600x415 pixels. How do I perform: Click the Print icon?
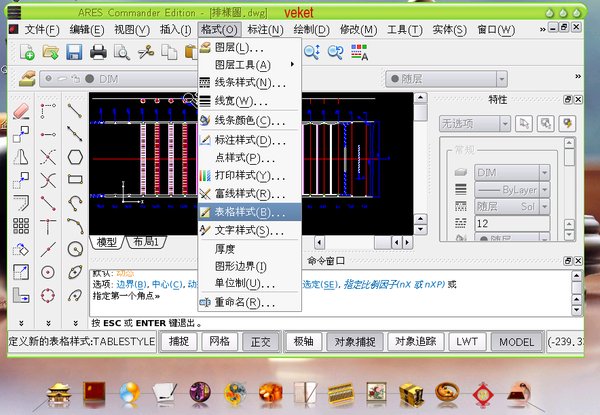tap(98, 52)
